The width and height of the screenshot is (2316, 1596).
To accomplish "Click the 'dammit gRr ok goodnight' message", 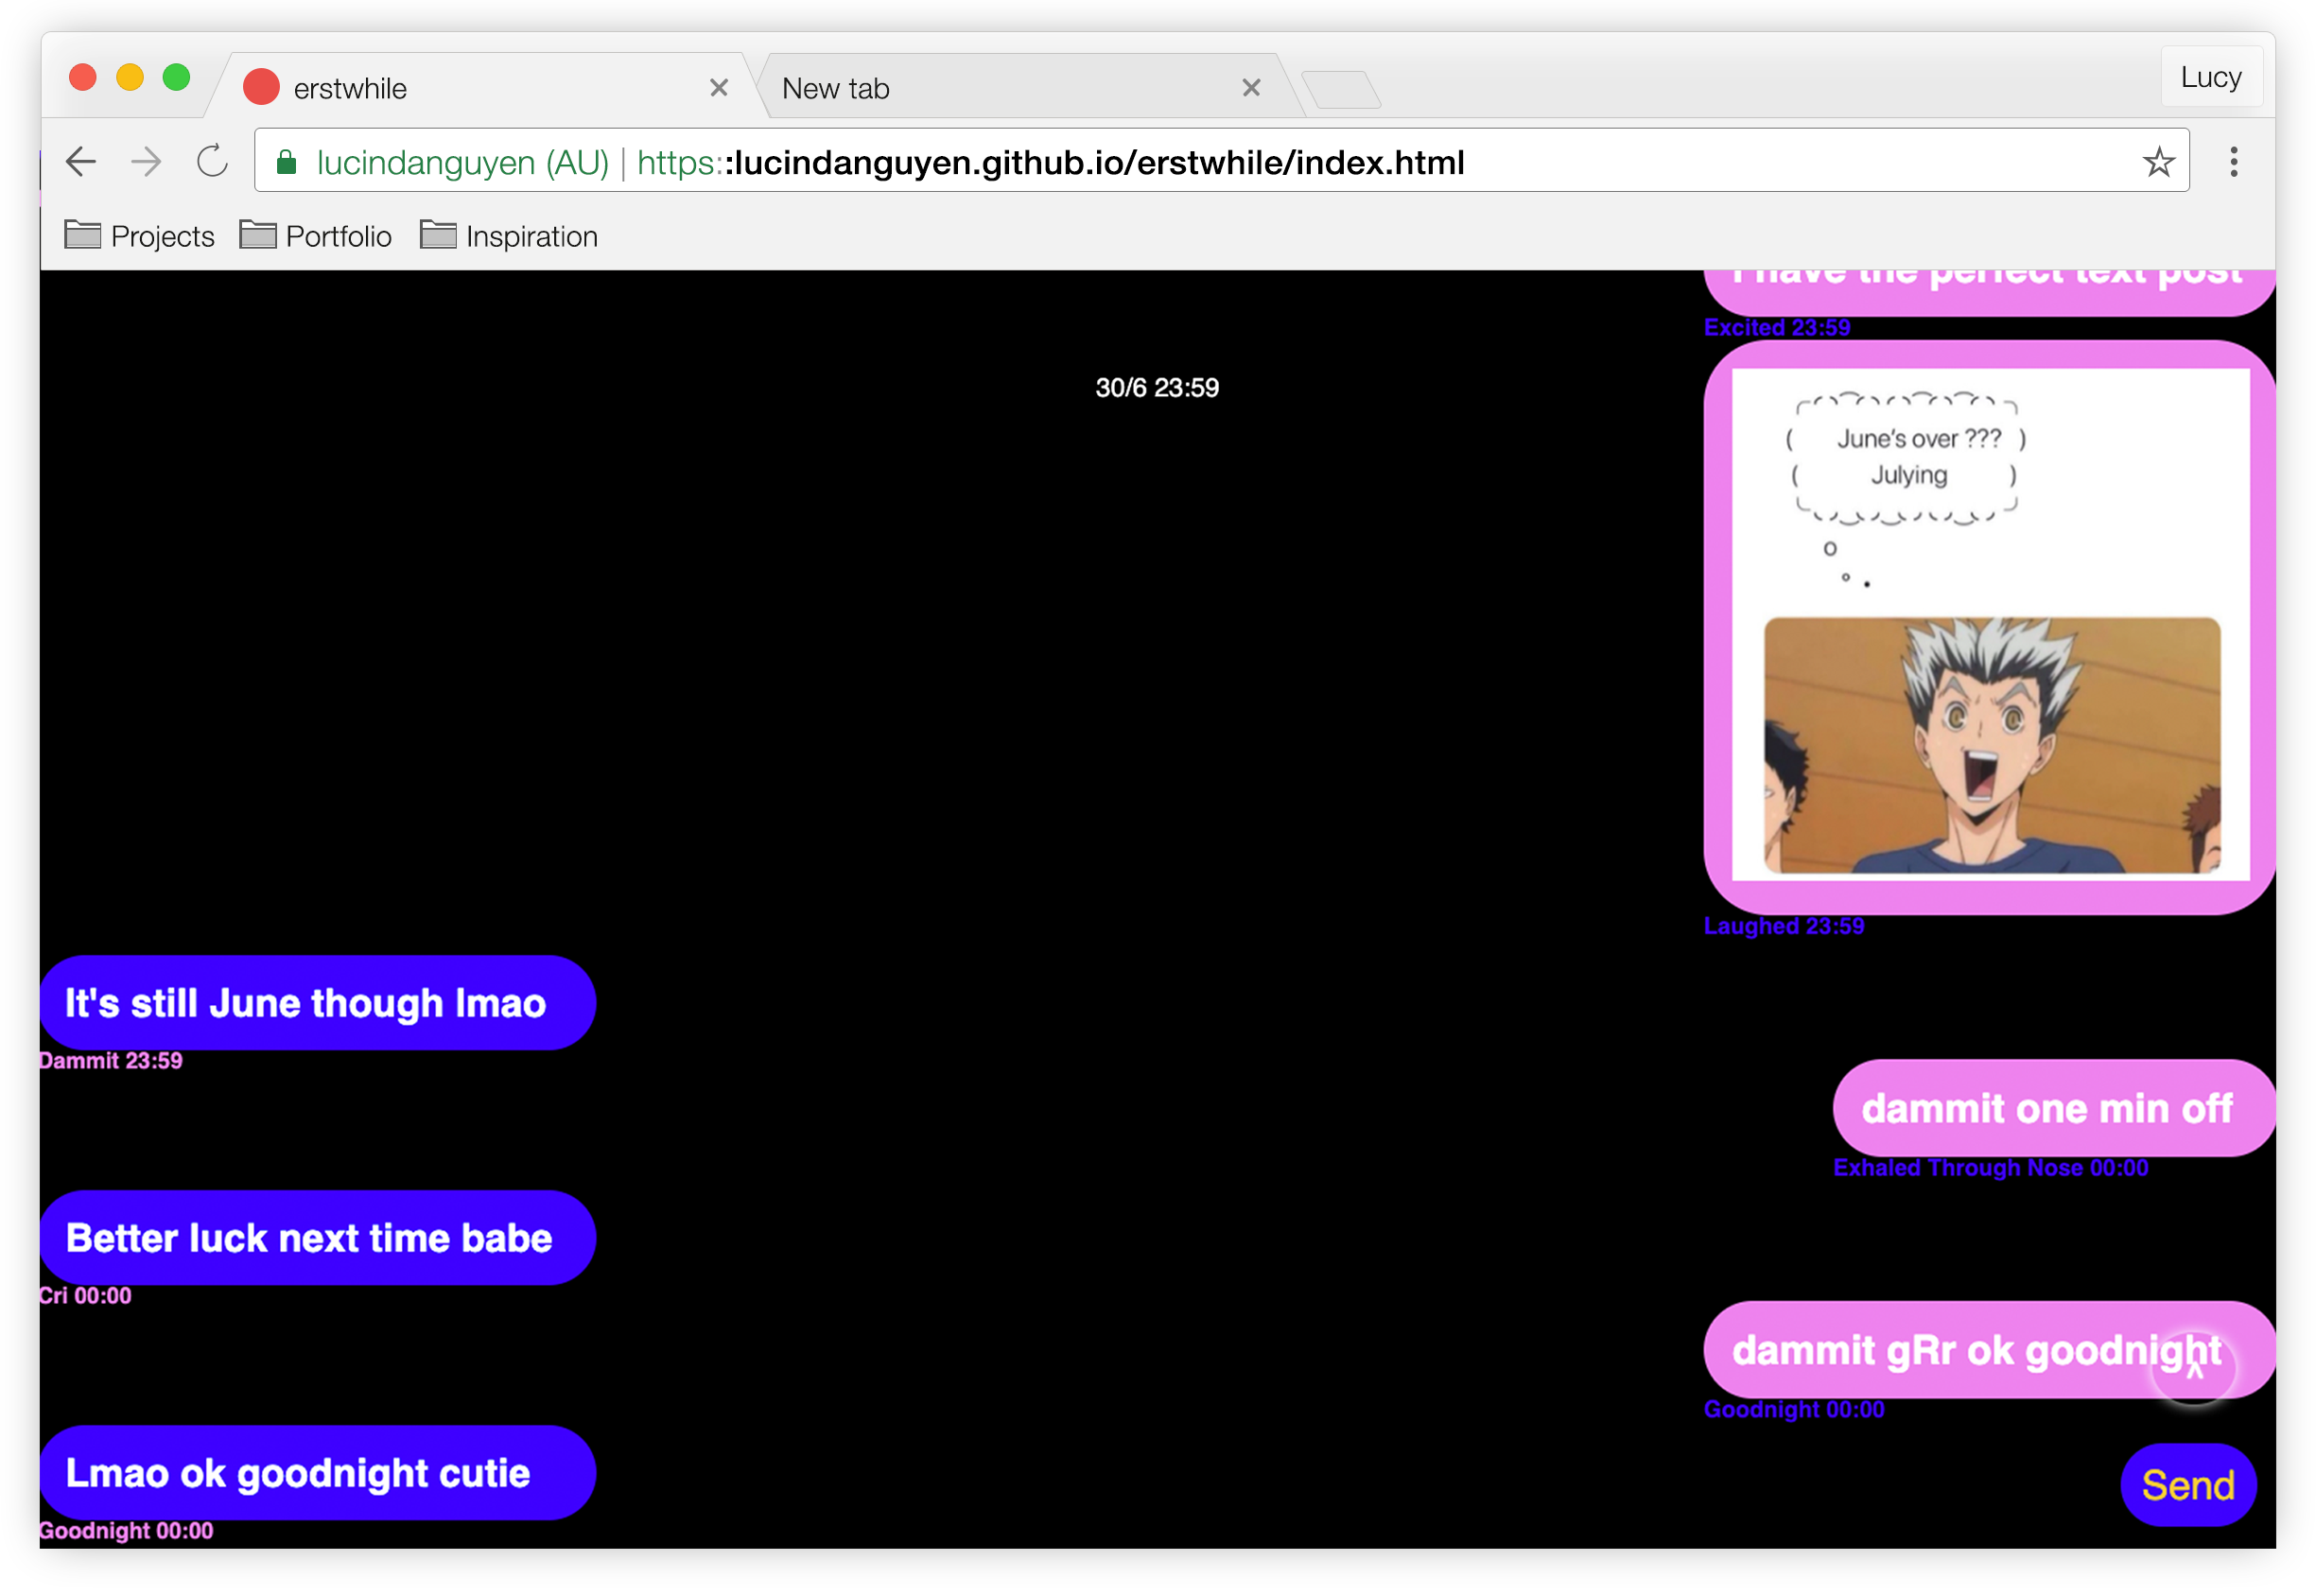I will (1988, 1350).
